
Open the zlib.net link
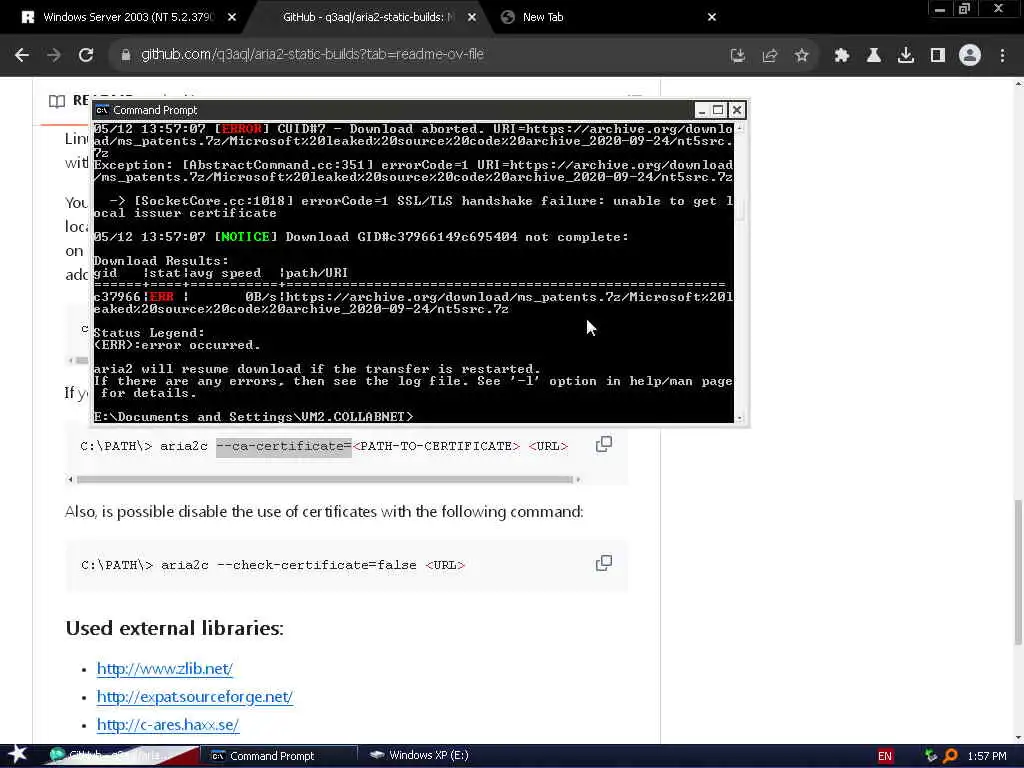[x=165, y=669]
